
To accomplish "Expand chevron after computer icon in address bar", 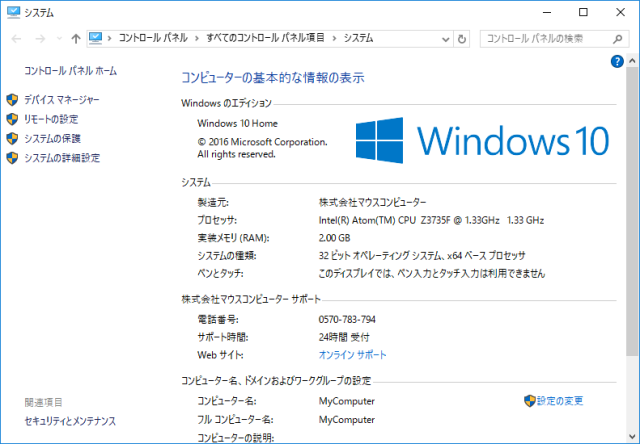I will (x=109, y=38).
